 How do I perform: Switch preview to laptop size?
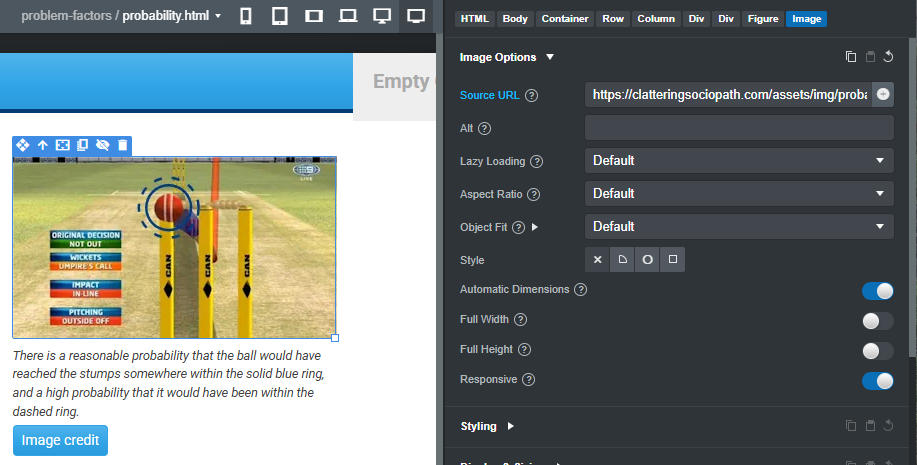coord(347,16)
